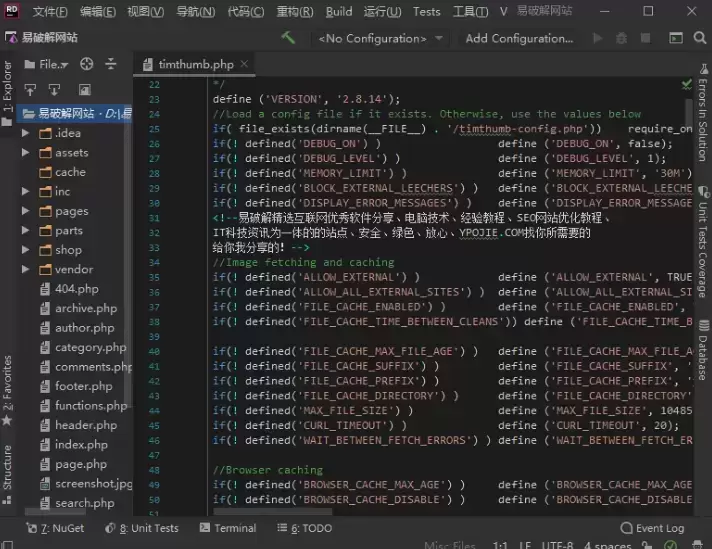Screen dimensions: 712x549
Task: Expand the assets folder
Action: click(26, 153)
